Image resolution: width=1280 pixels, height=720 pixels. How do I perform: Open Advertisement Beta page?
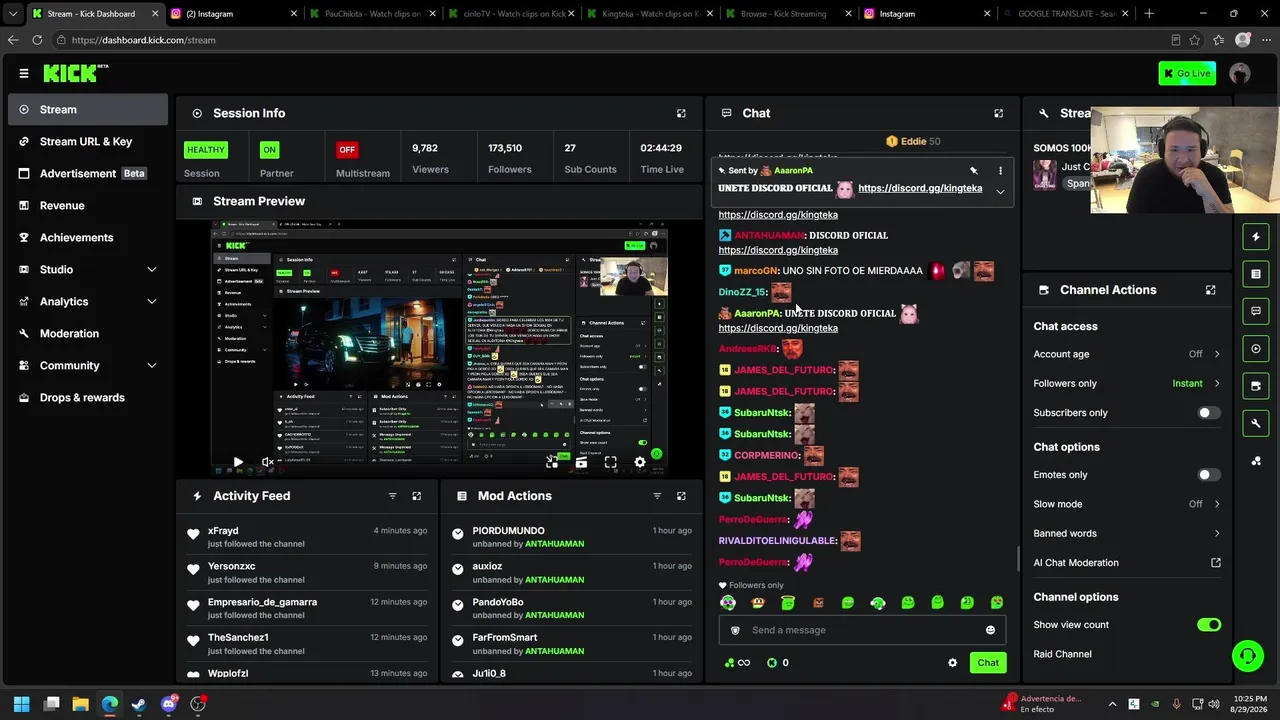pos(88,174)
